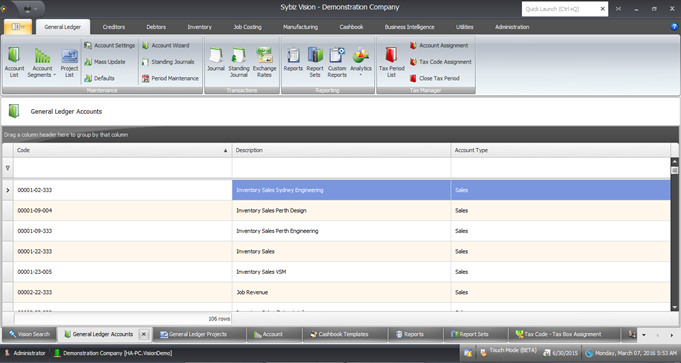Click the Description filter row cell
Image resolution: width=681 pixels, height=363 pixels.
pos(341,168)
